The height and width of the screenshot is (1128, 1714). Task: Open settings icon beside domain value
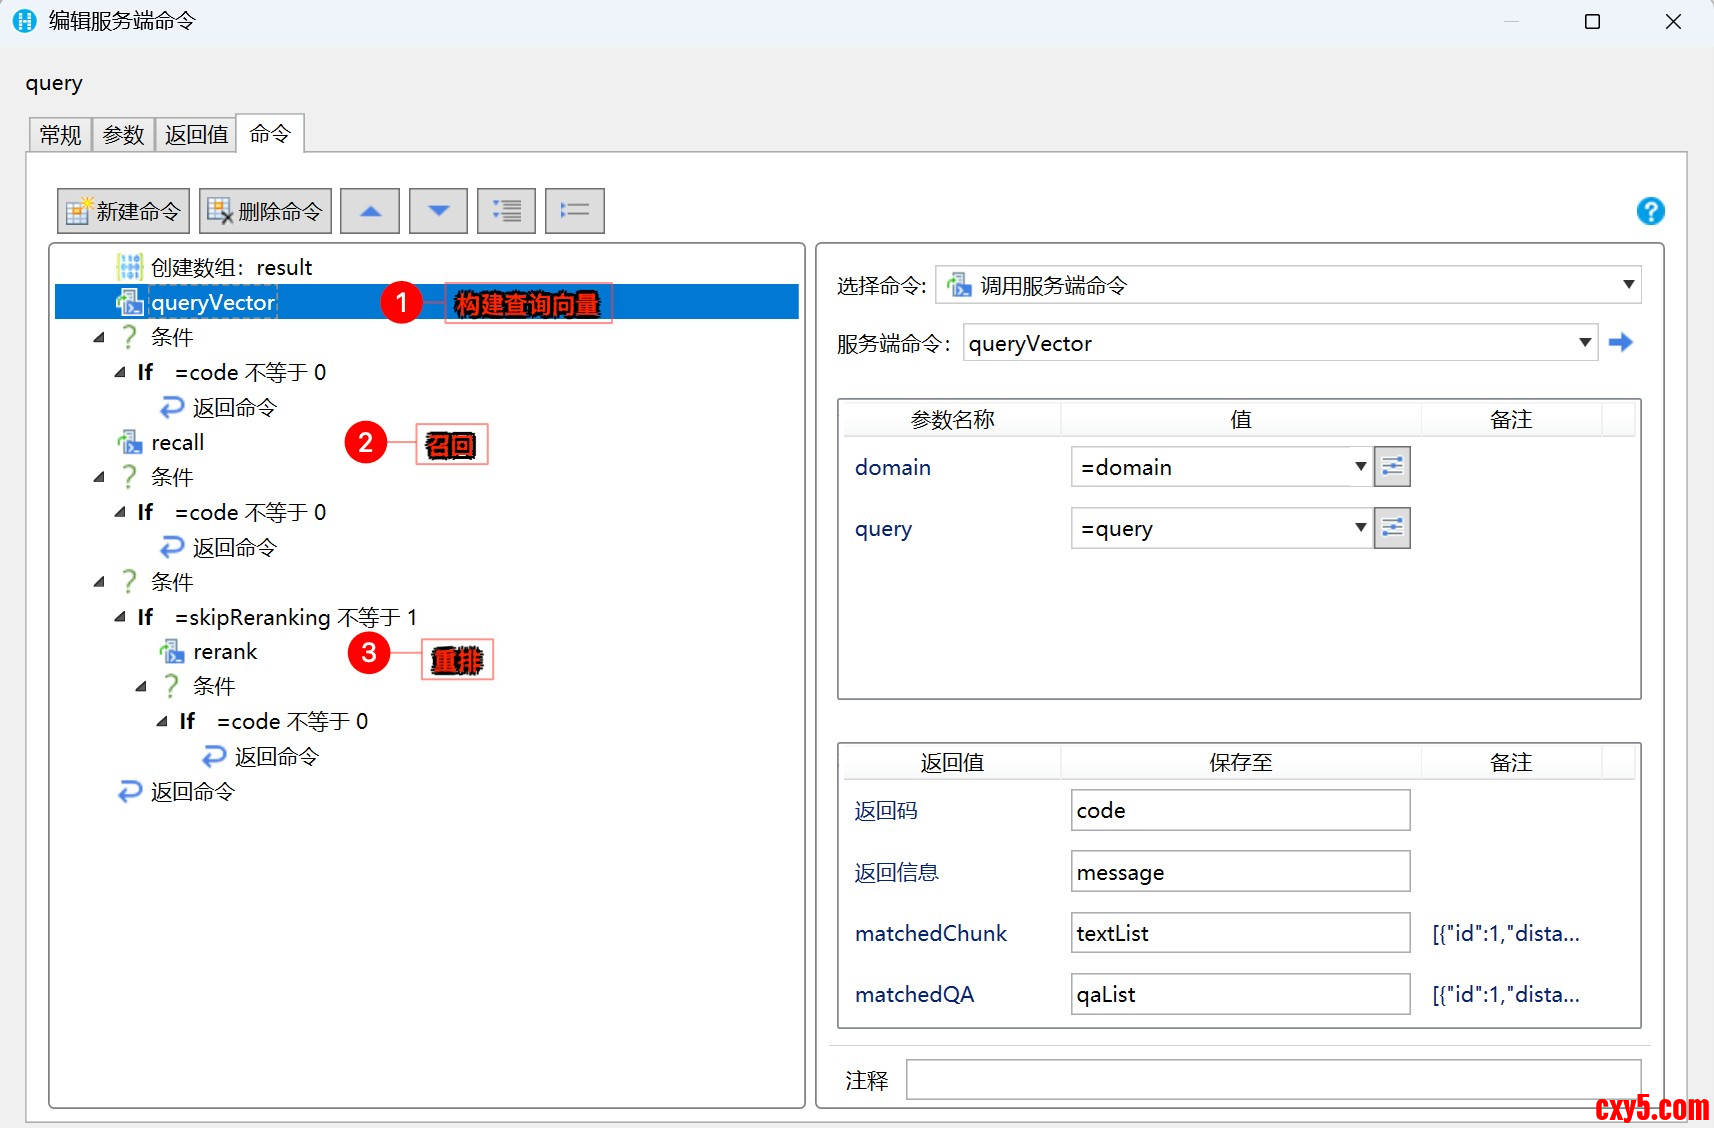click(x=1392, y=467)
